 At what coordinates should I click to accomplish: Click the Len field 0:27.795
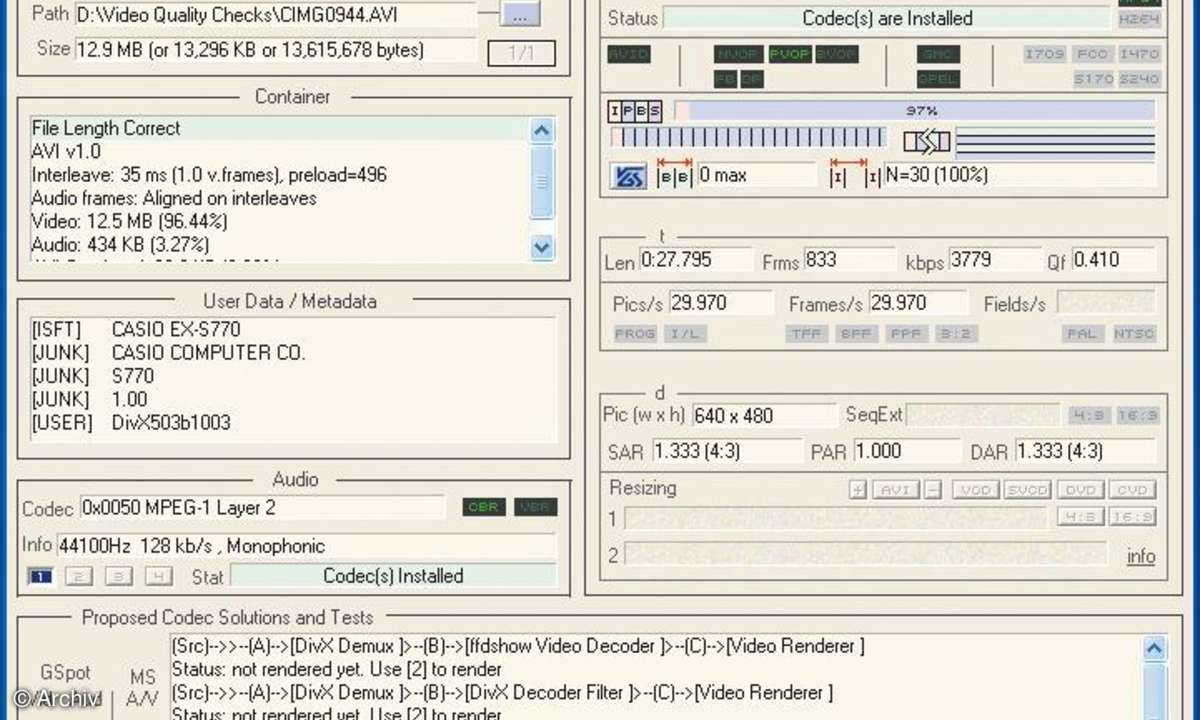(x=695, y=260)
